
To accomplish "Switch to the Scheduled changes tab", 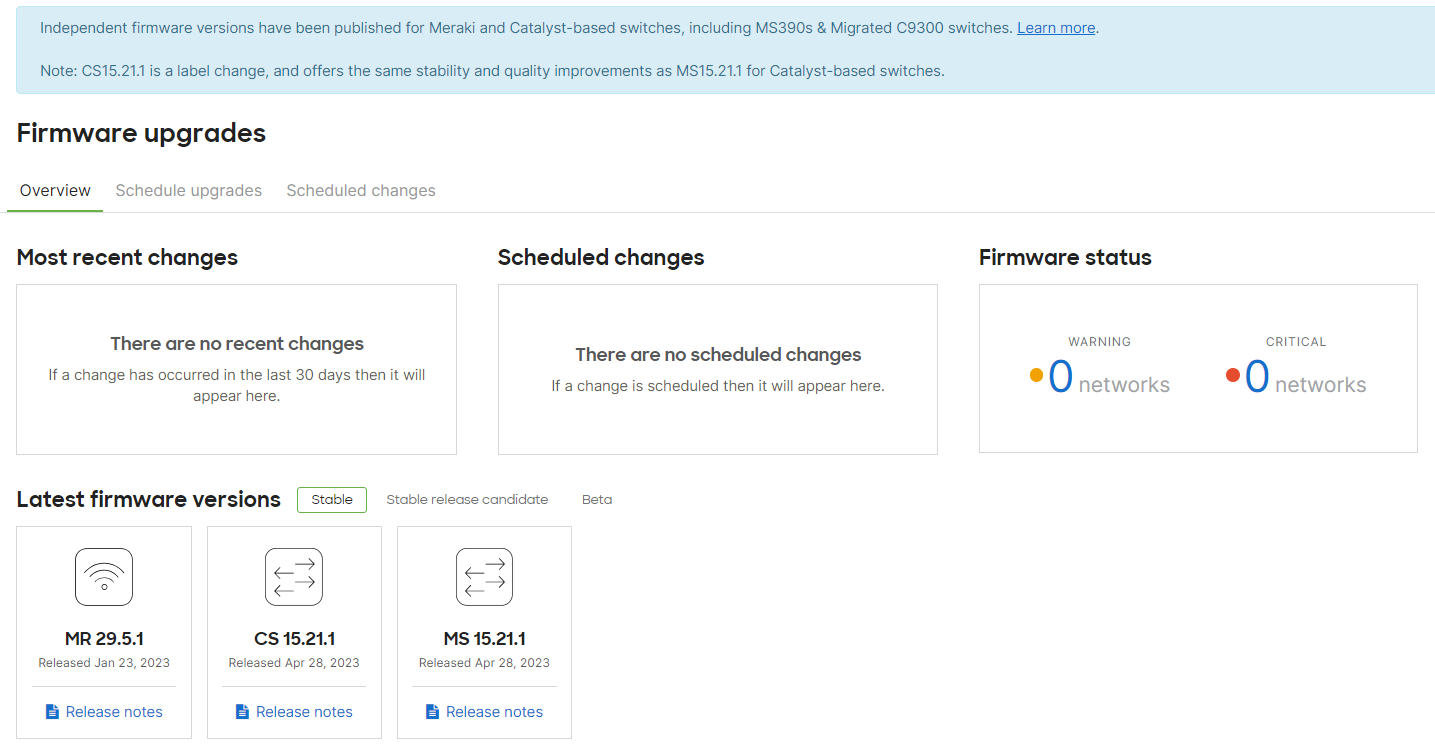I will point(361,191).
